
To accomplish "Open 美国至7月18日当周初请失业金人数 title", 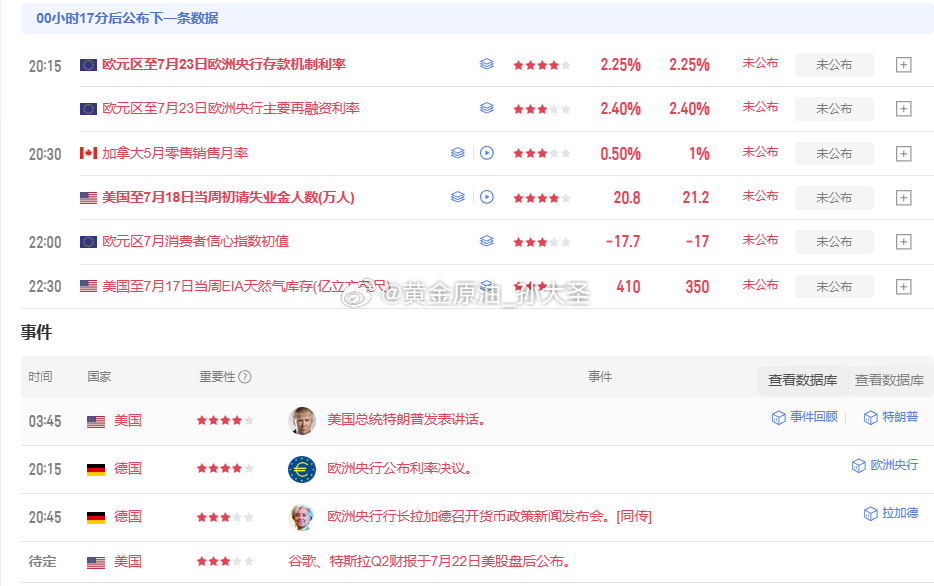I will tap(228, 197).
